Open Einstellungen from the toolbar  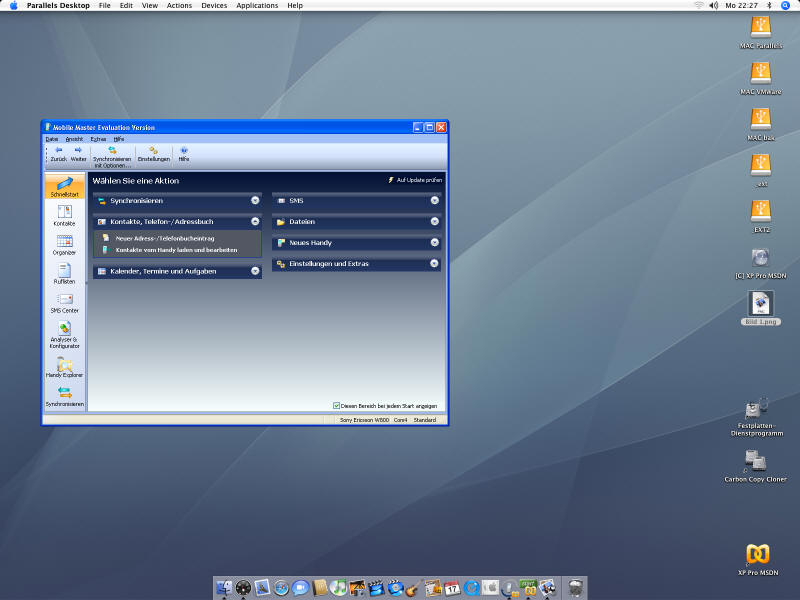pyautogui.click(x=153, y=153)
